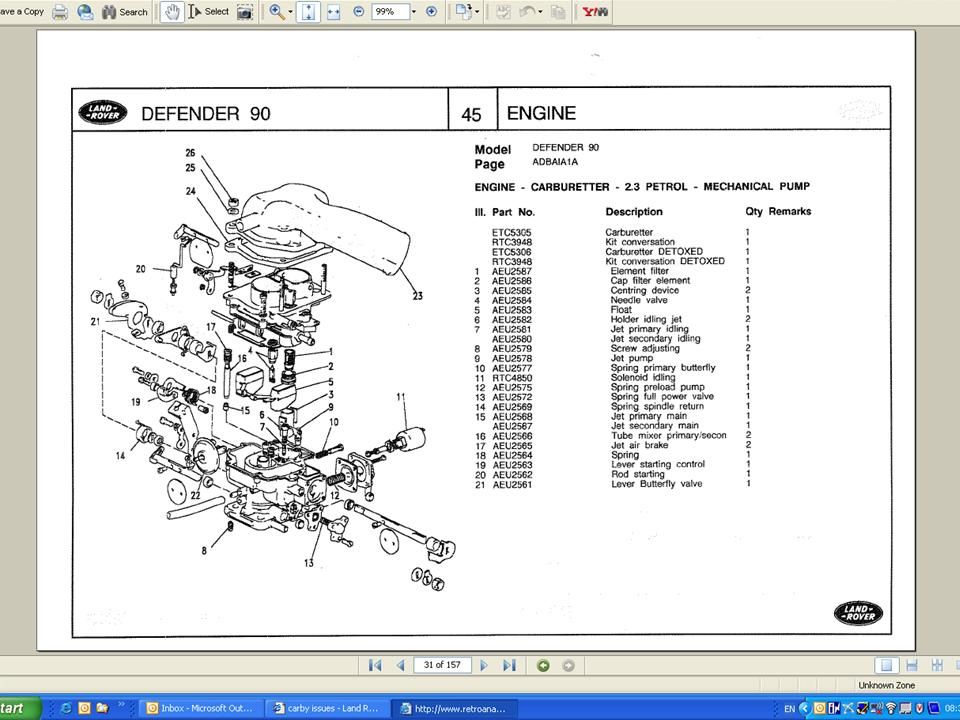Image resolution: width=960 pixels, height=720 pixels.
Task: Click the EN language indicator
Action: (x=789, y=709)
